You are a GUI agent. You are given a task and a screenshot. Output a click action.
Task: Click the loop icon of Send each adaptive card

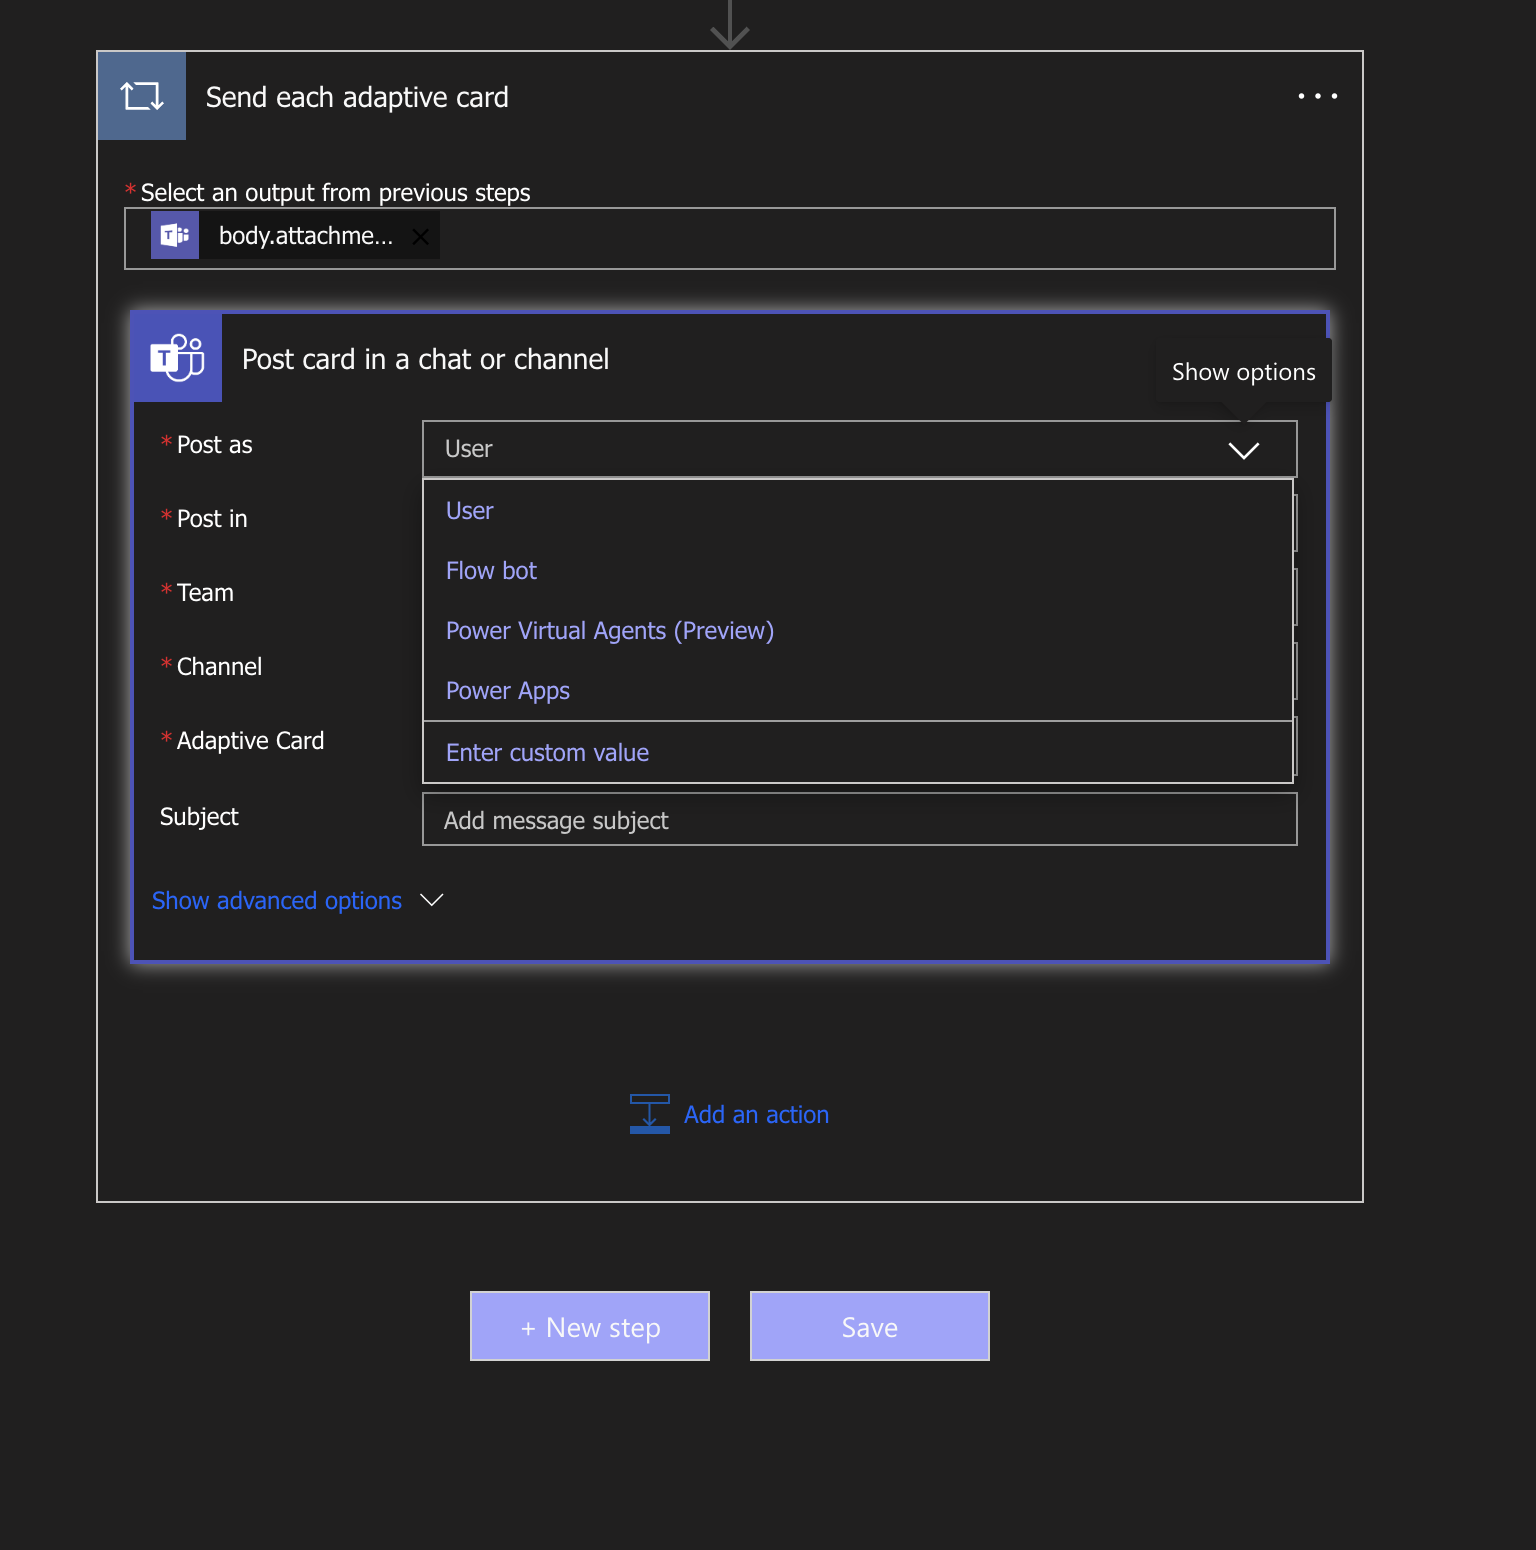point(142,96)
